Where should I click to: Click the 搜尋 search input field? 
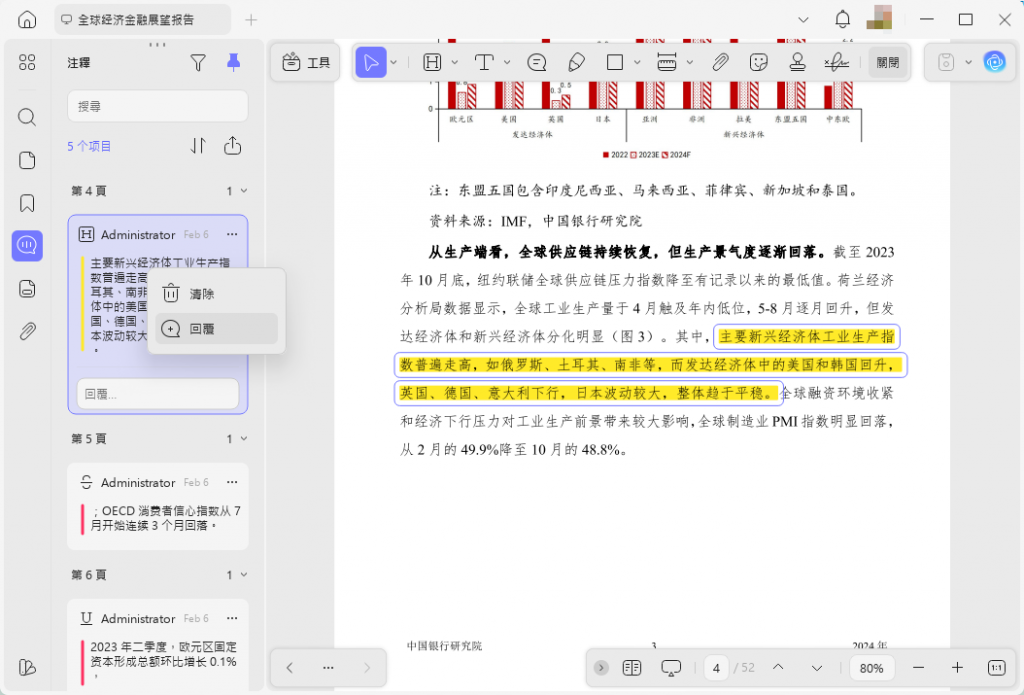pos(157,105)
